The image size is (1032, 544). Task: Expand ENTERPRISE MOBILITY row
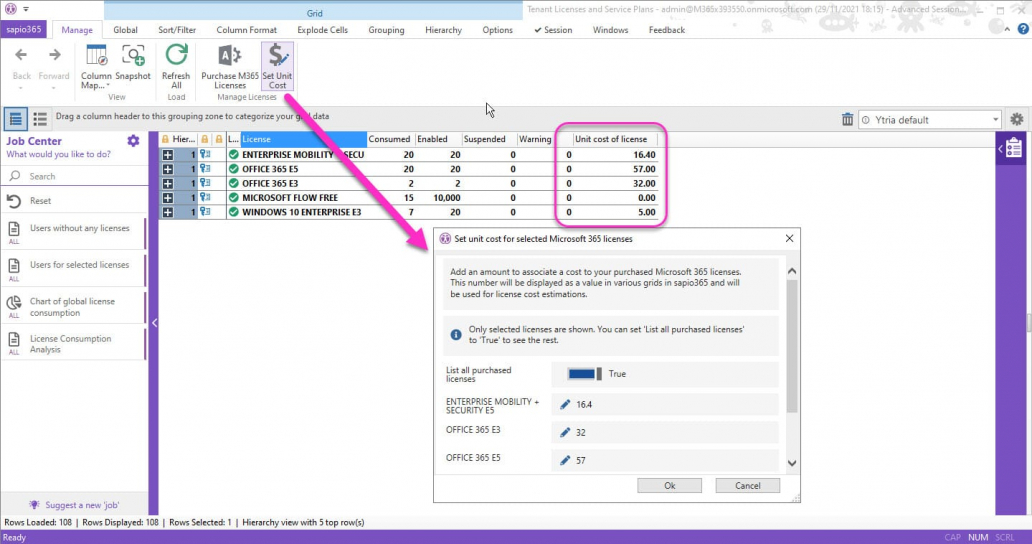(x=168, y=155)
